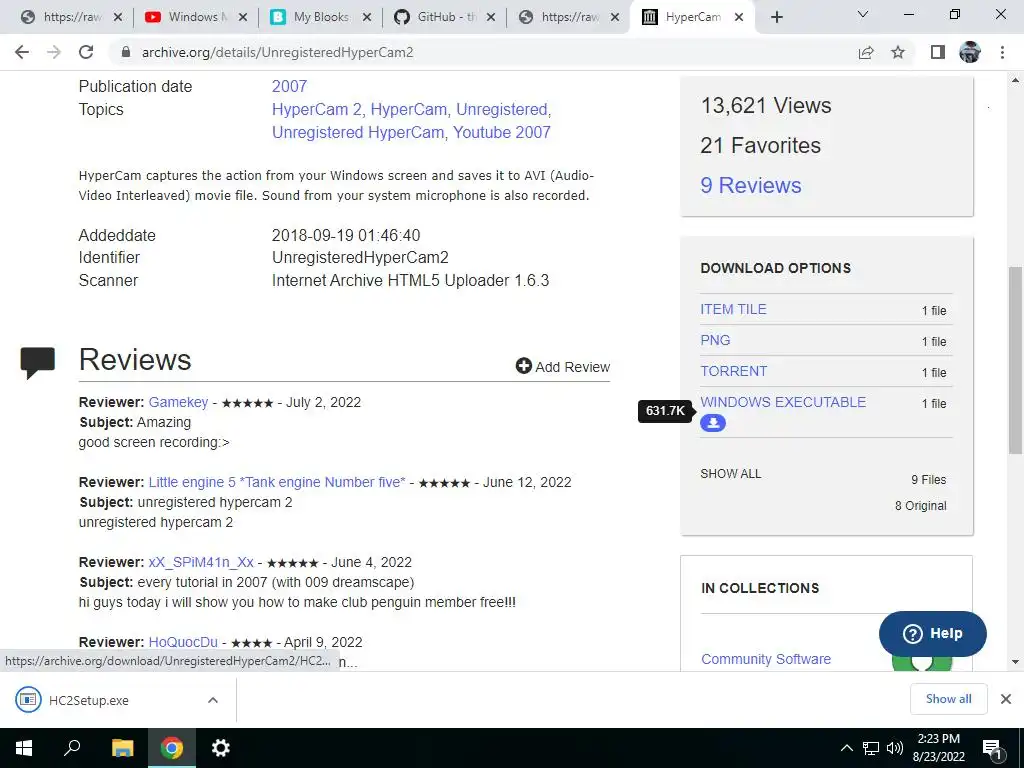Show hidden system tray icons
Image resolution: width=1024 pixels, height=768 pixels.
point(846,748)
